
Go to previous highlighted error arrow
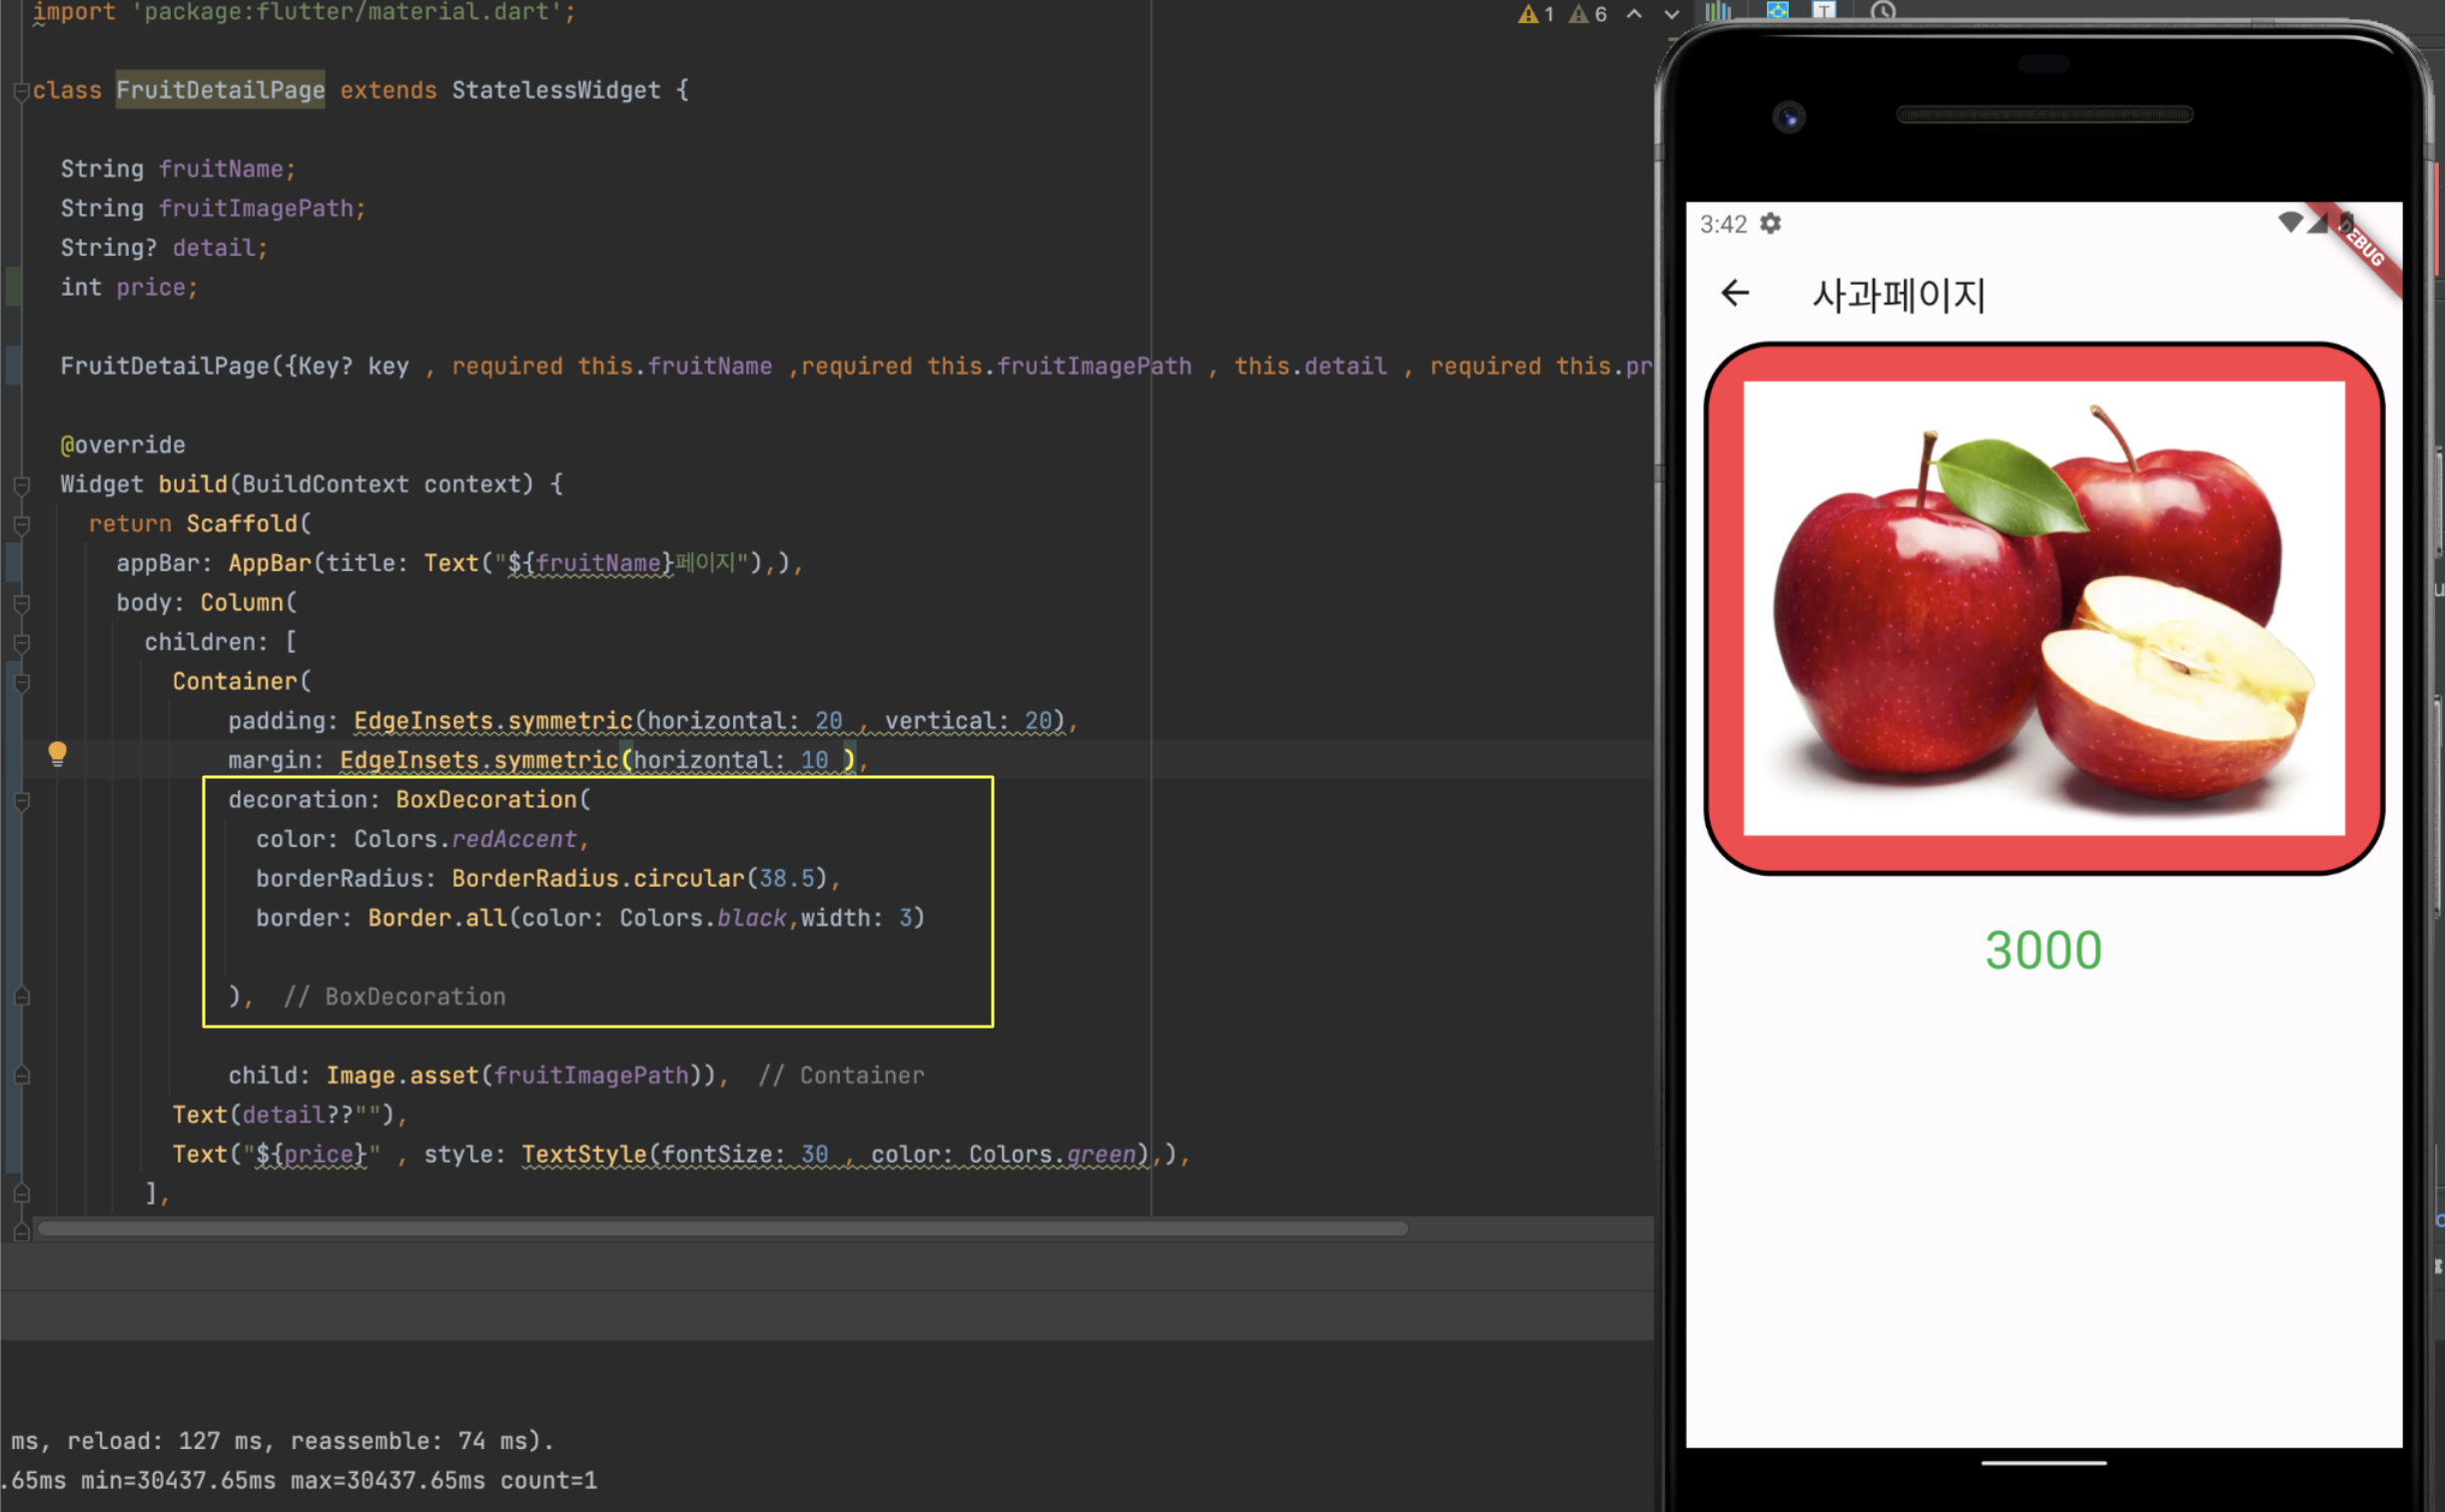click(1634, 14)
